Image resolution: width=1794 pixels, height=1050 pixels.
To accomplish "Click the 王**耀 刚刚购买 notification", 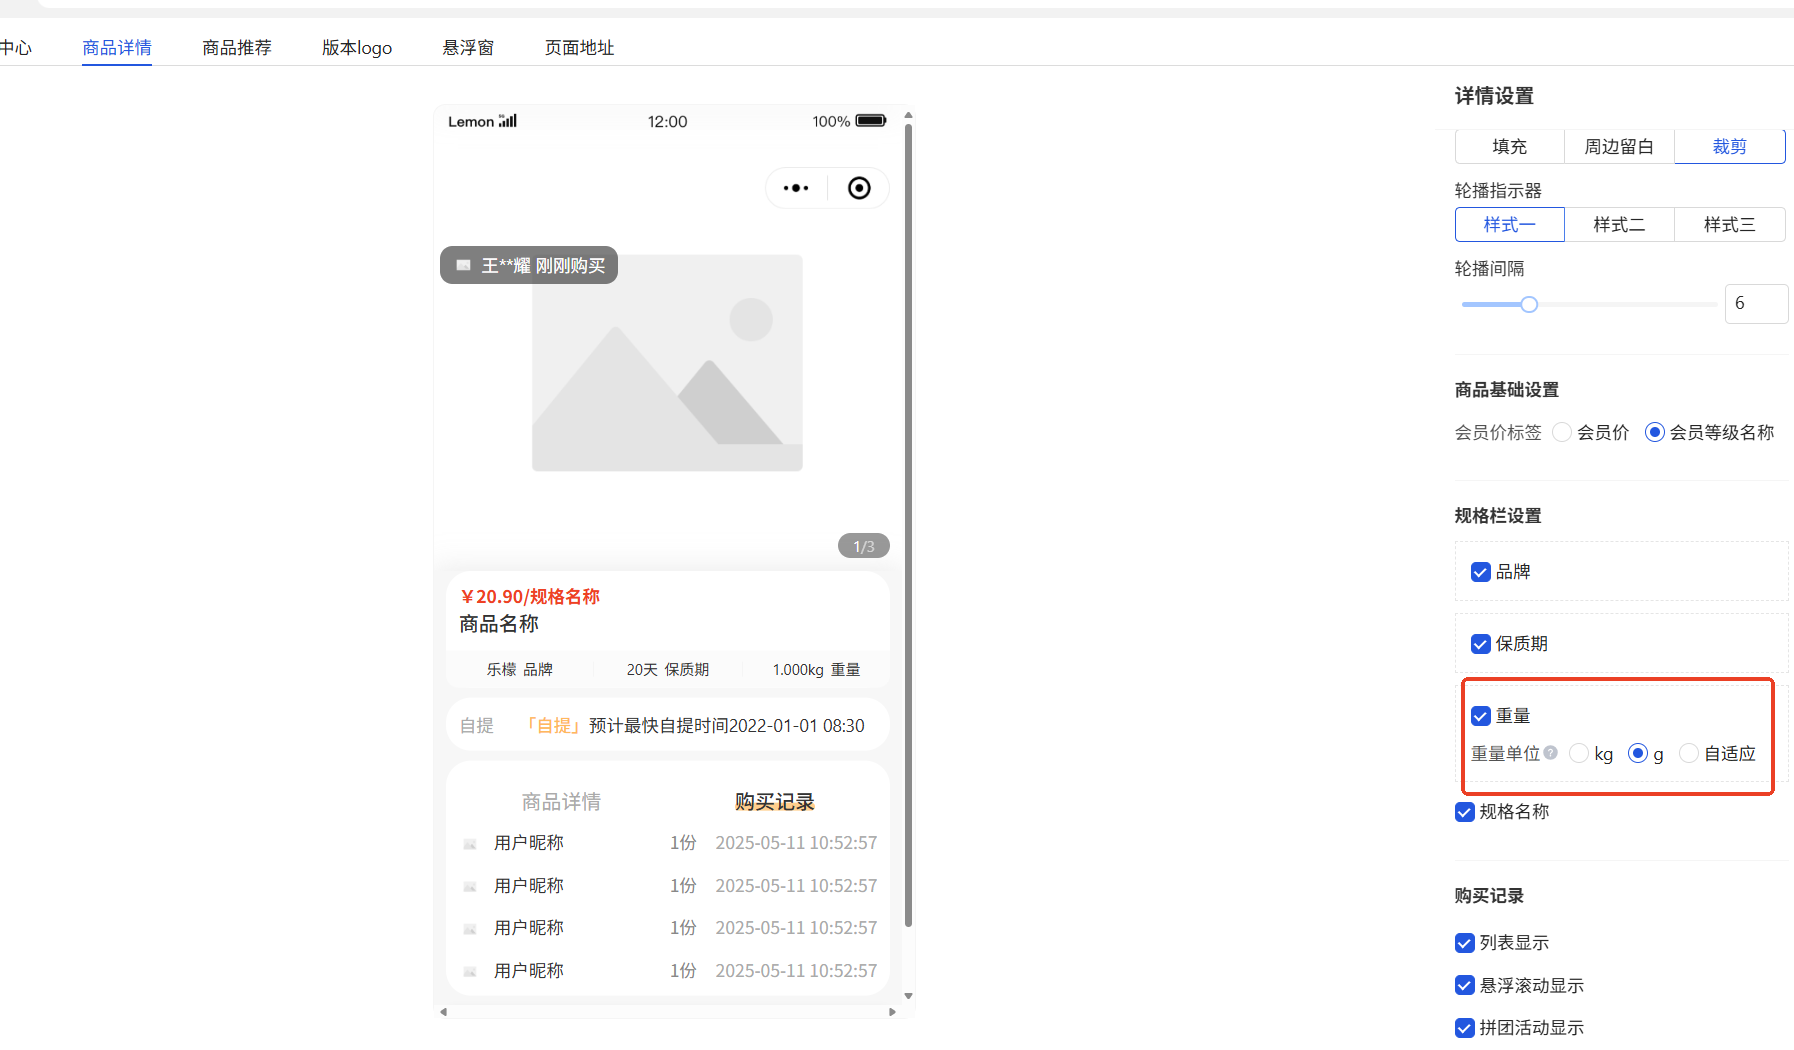I will 529,265.
